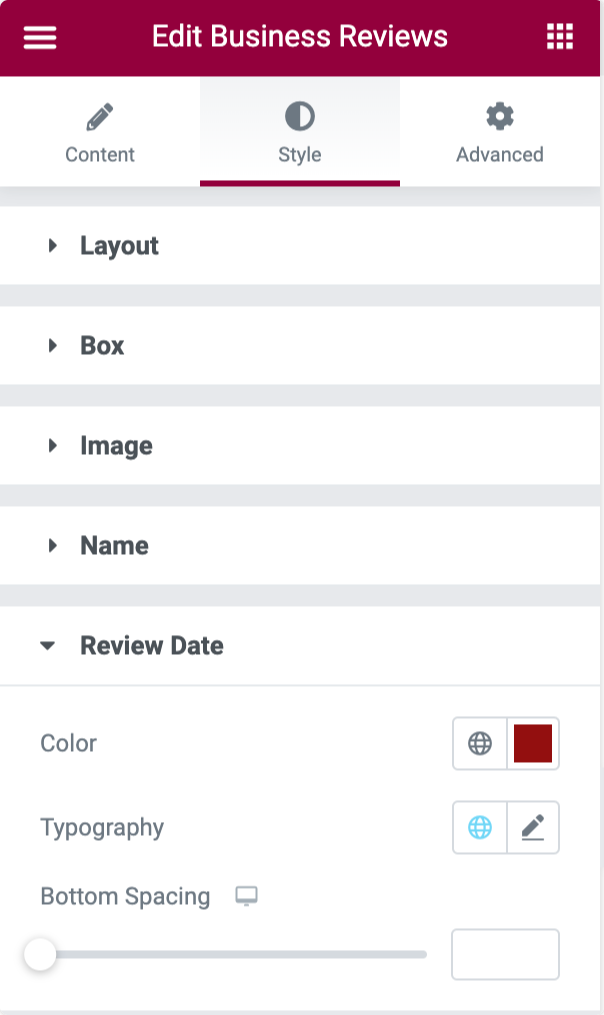This screenshot has height=1015, width=604.
Task: Click the Content pencil icon
Action: 100,117
